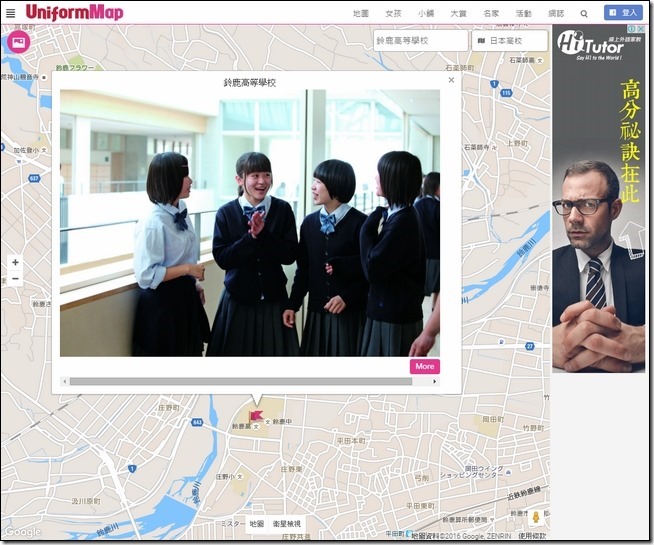654x545 pixels.
Task: Open the pink photo gallery icon
Action: pyautogui.click(x=18, y=42)
